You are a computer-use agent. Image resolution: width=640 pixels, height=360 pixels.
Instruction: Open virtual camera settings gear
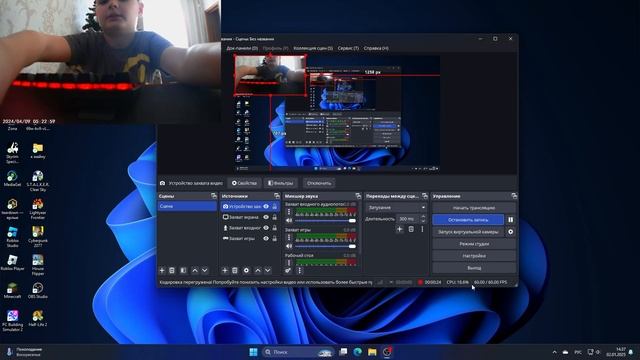click(x=511, y=232)
